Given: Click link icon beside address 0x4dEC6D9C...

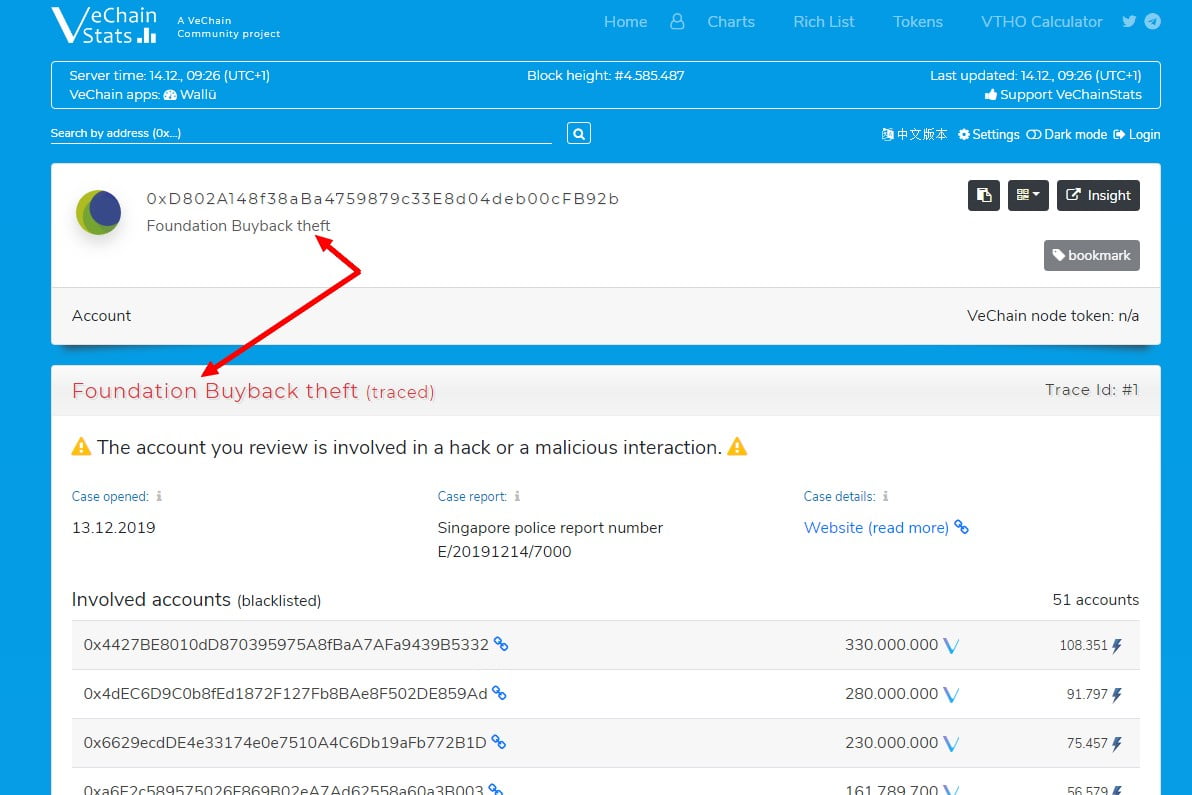Looking at the screenshot, I should (499, 693).
